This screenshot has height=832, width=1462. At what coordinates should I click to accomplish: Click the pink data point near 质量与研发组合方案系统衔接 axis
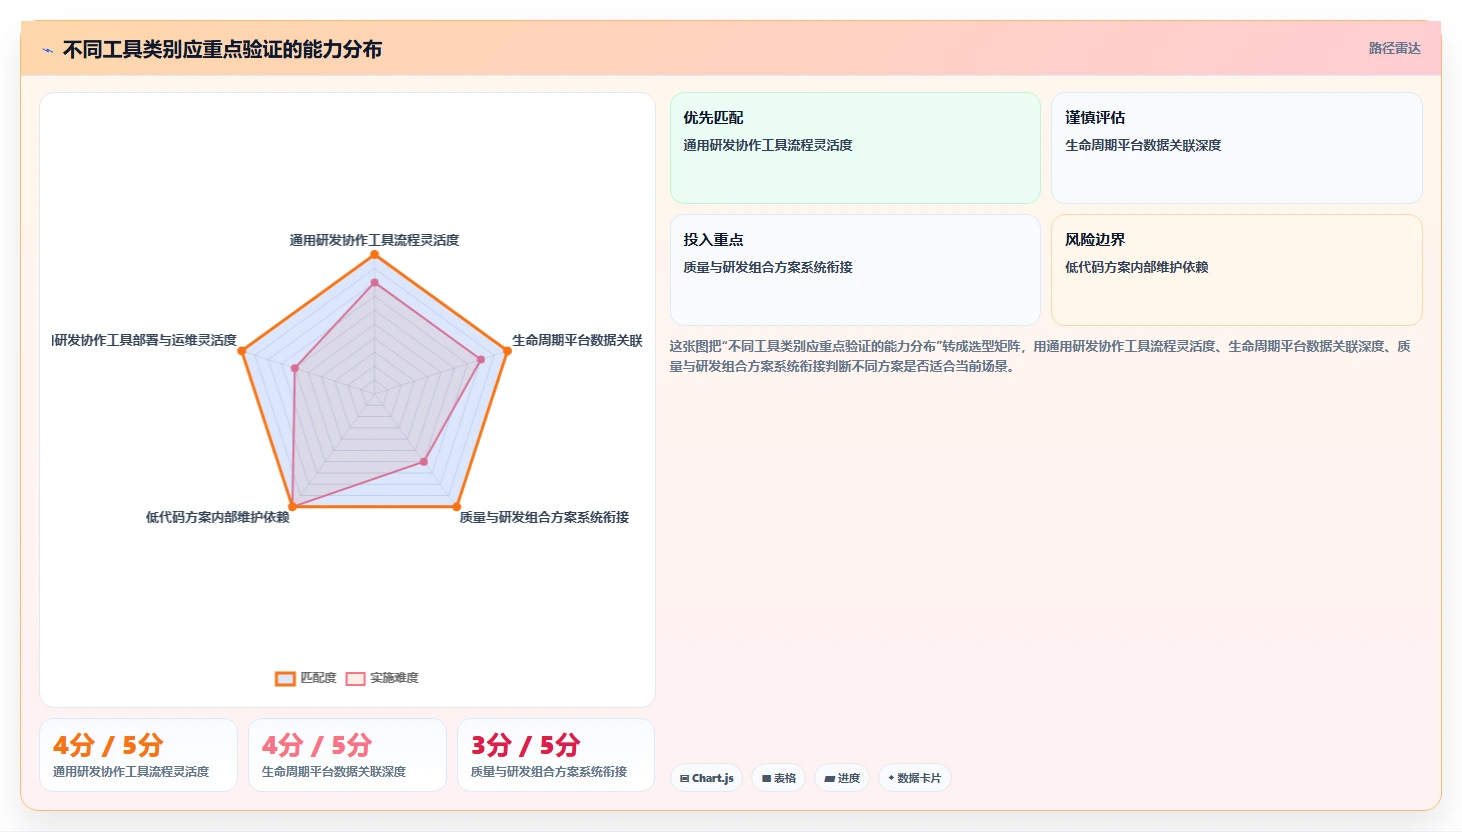[424, 462]
